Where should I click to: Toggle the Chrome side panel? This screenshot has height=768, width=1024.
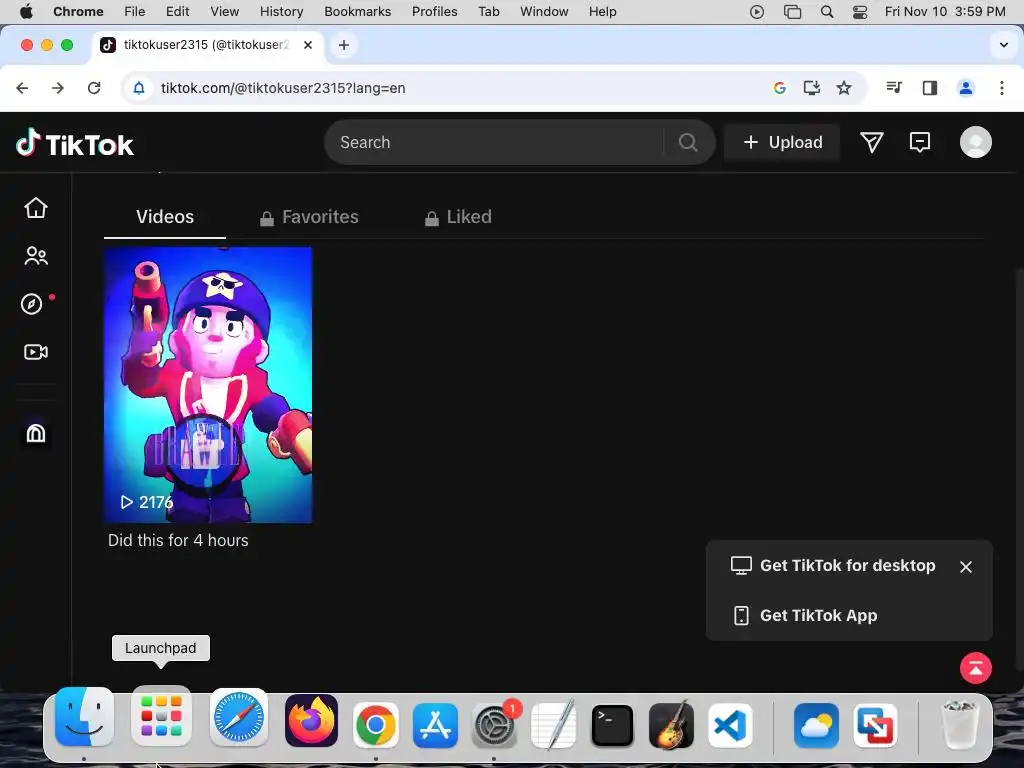point(929,88)
